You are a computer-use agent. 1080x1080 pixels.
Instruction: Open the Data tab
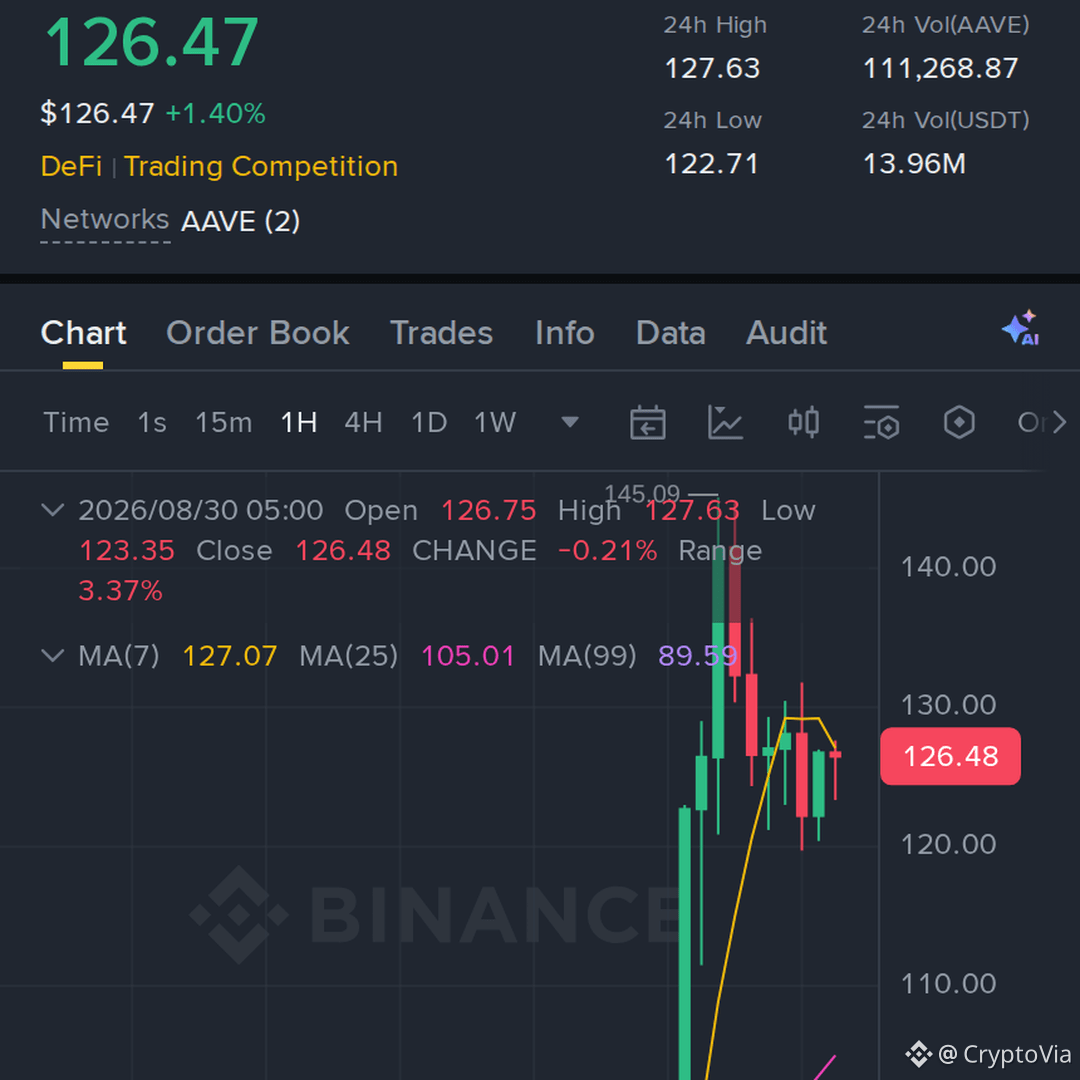tap(671, 333)
